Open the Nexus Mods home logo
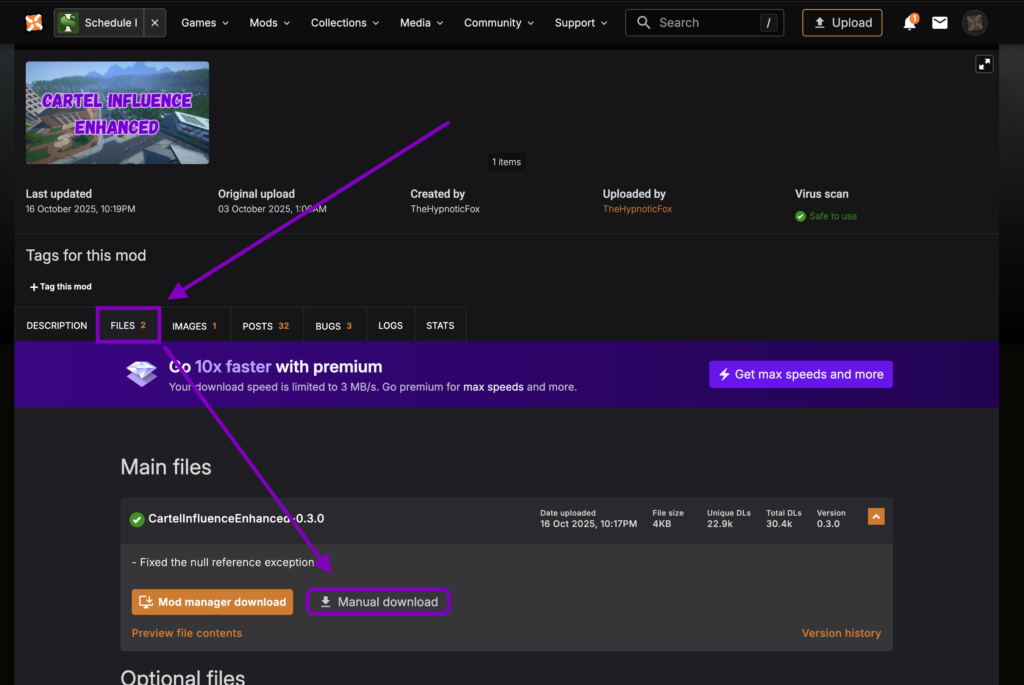 click(34, 23)
